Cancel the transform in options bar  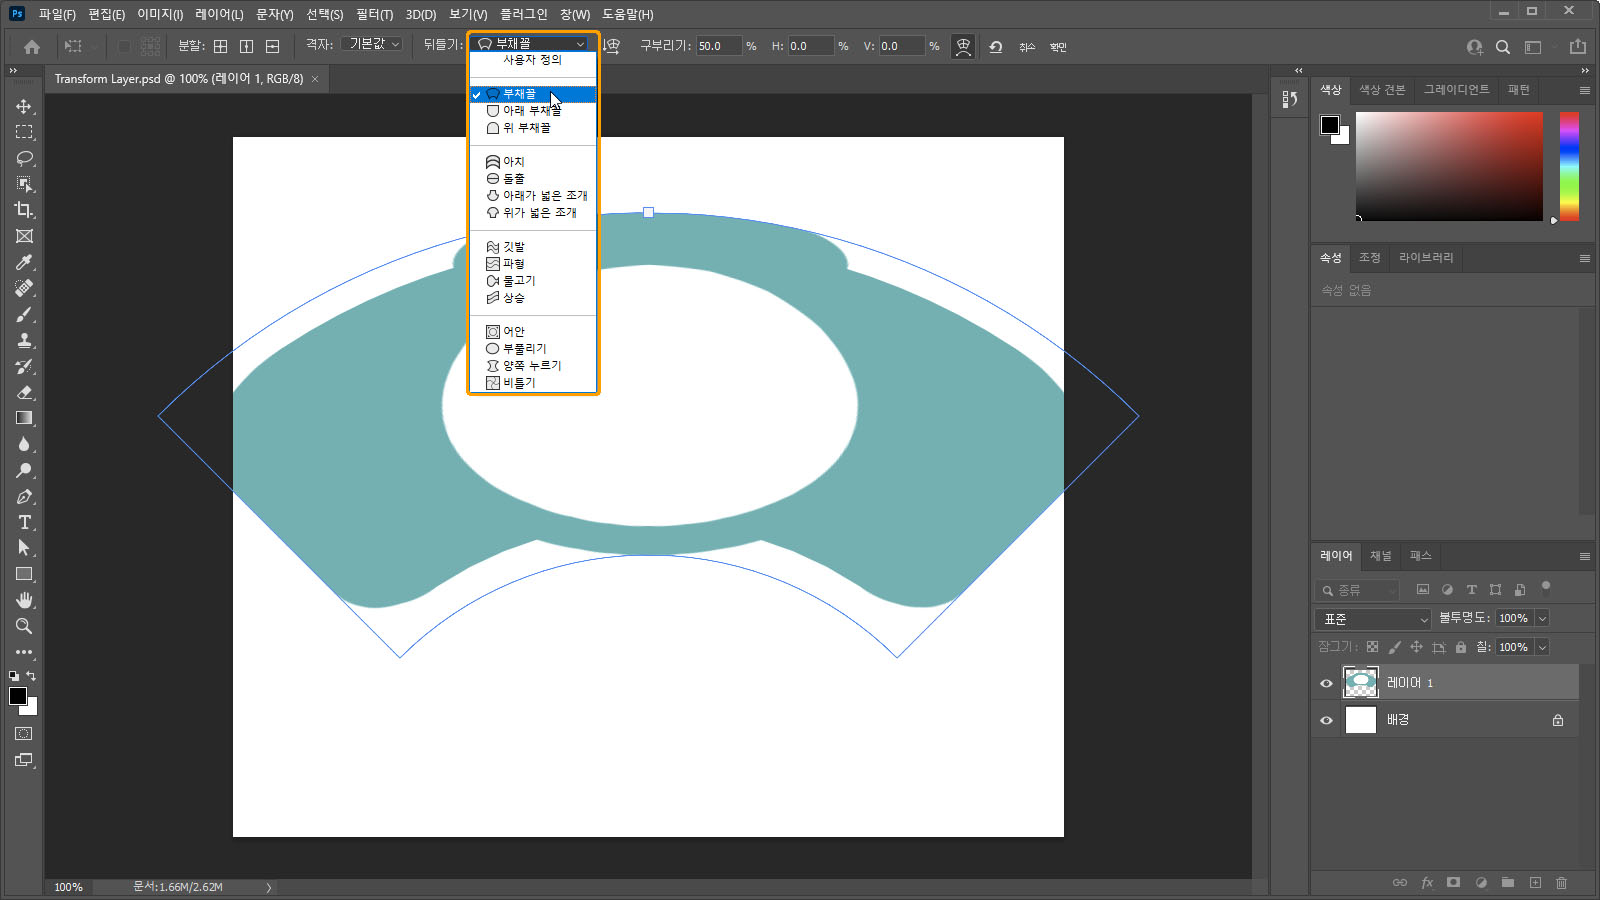[1027, 47]
